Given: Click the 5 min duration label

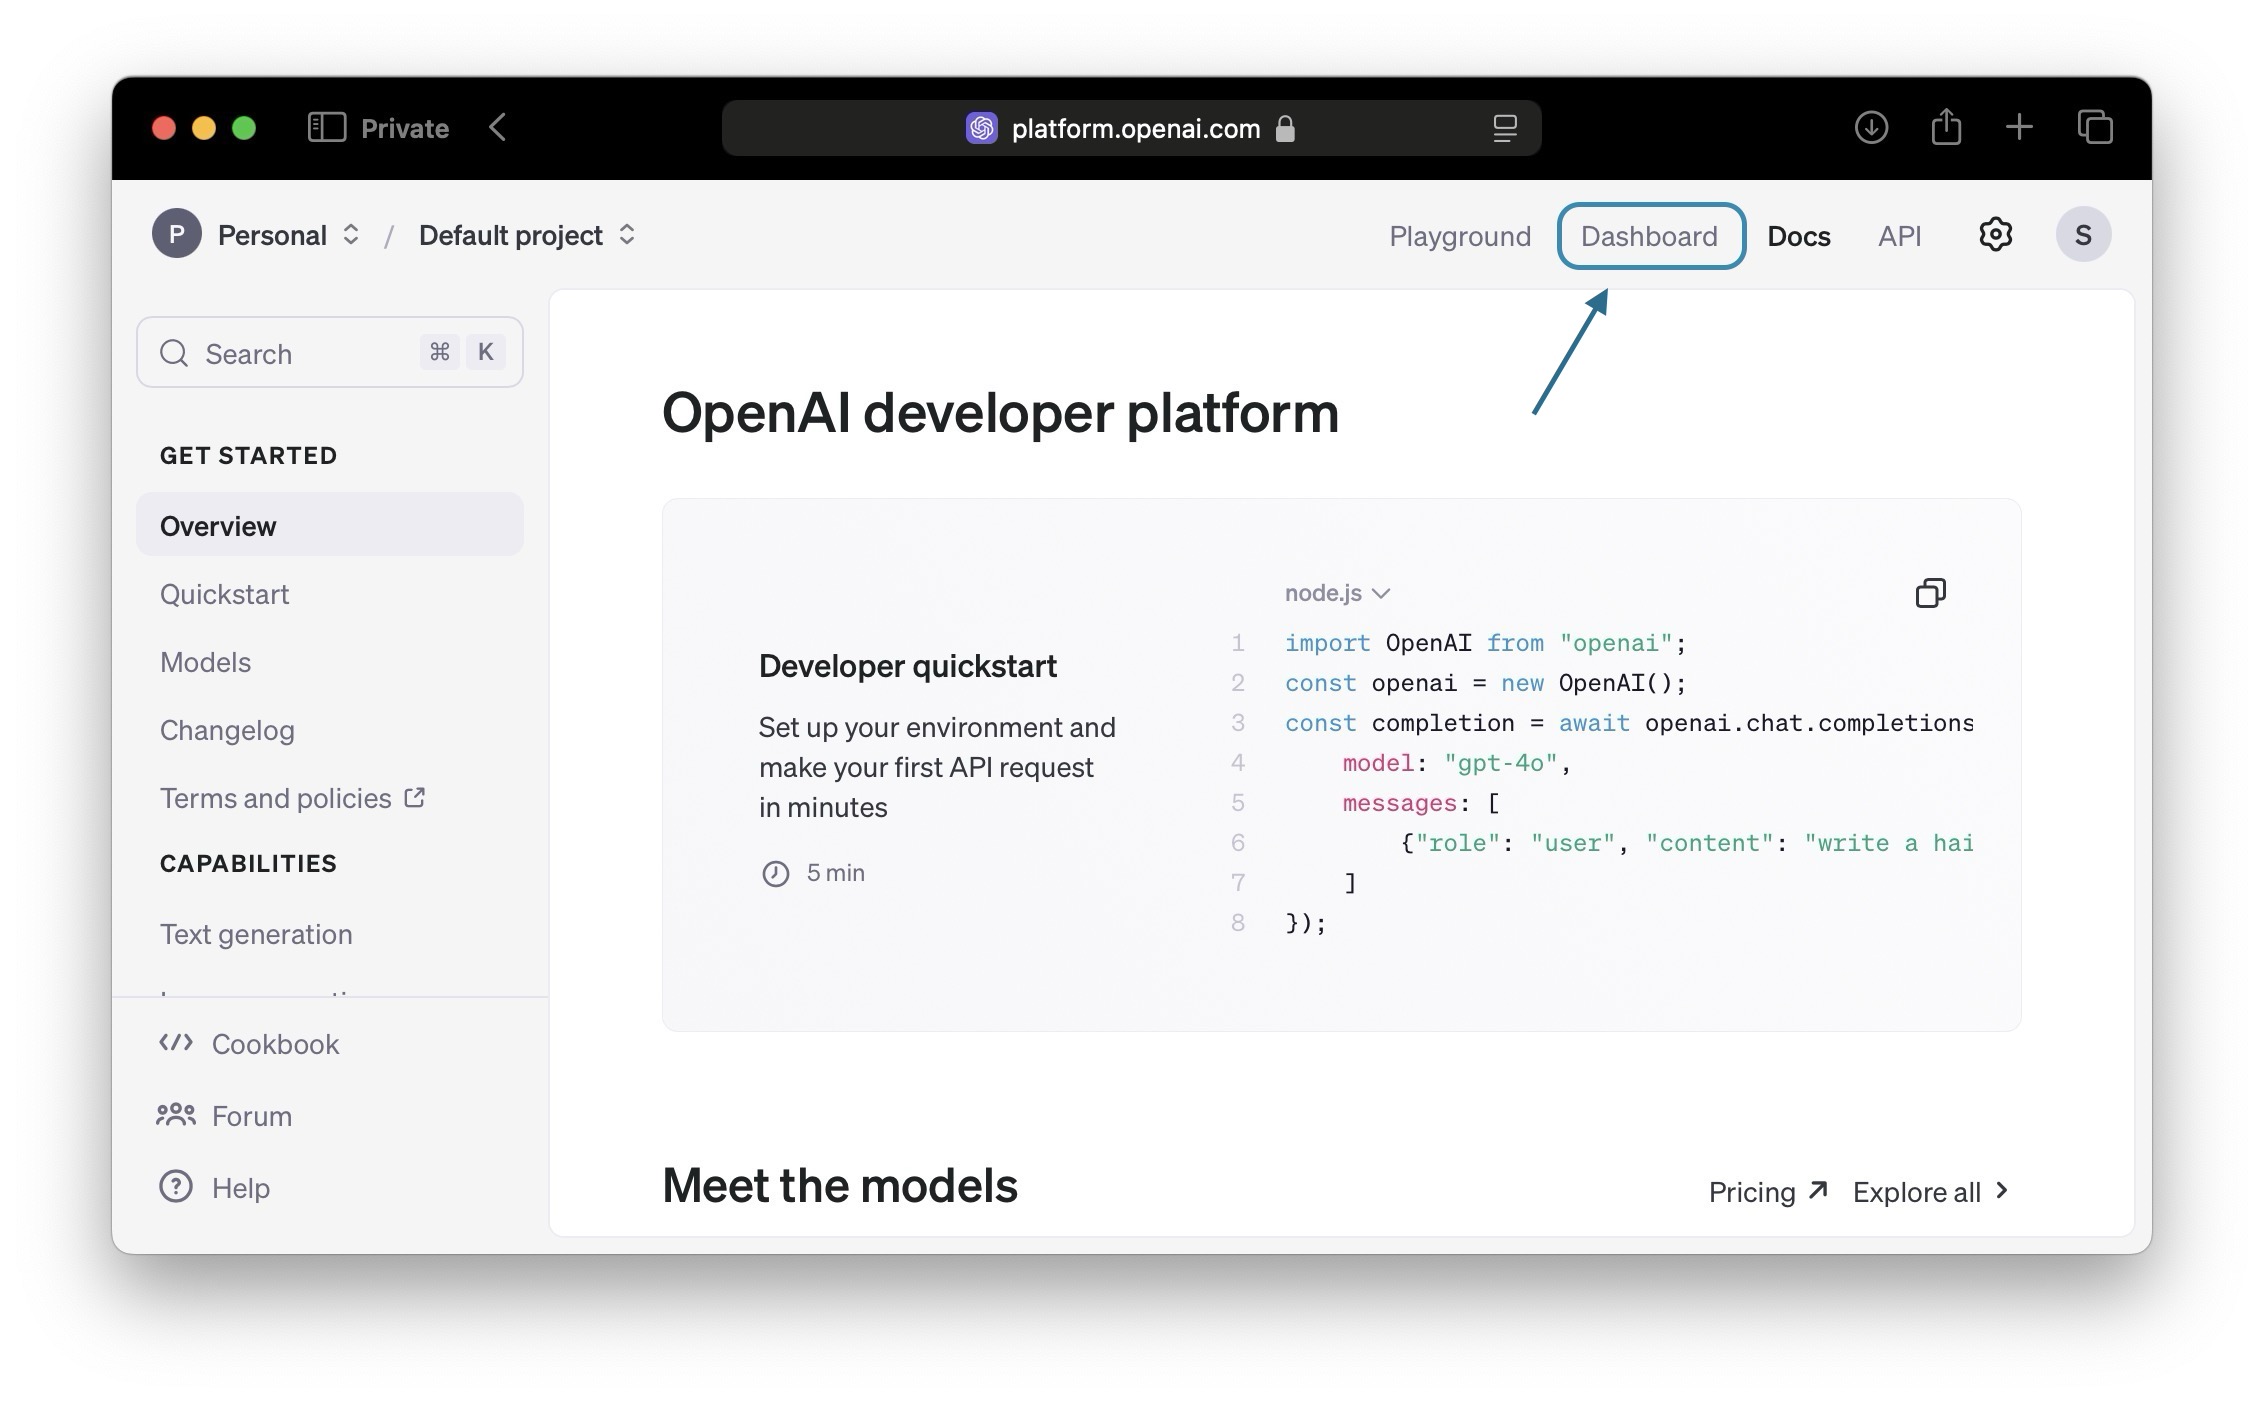Looking at the screenshot, I should point(835,873).
